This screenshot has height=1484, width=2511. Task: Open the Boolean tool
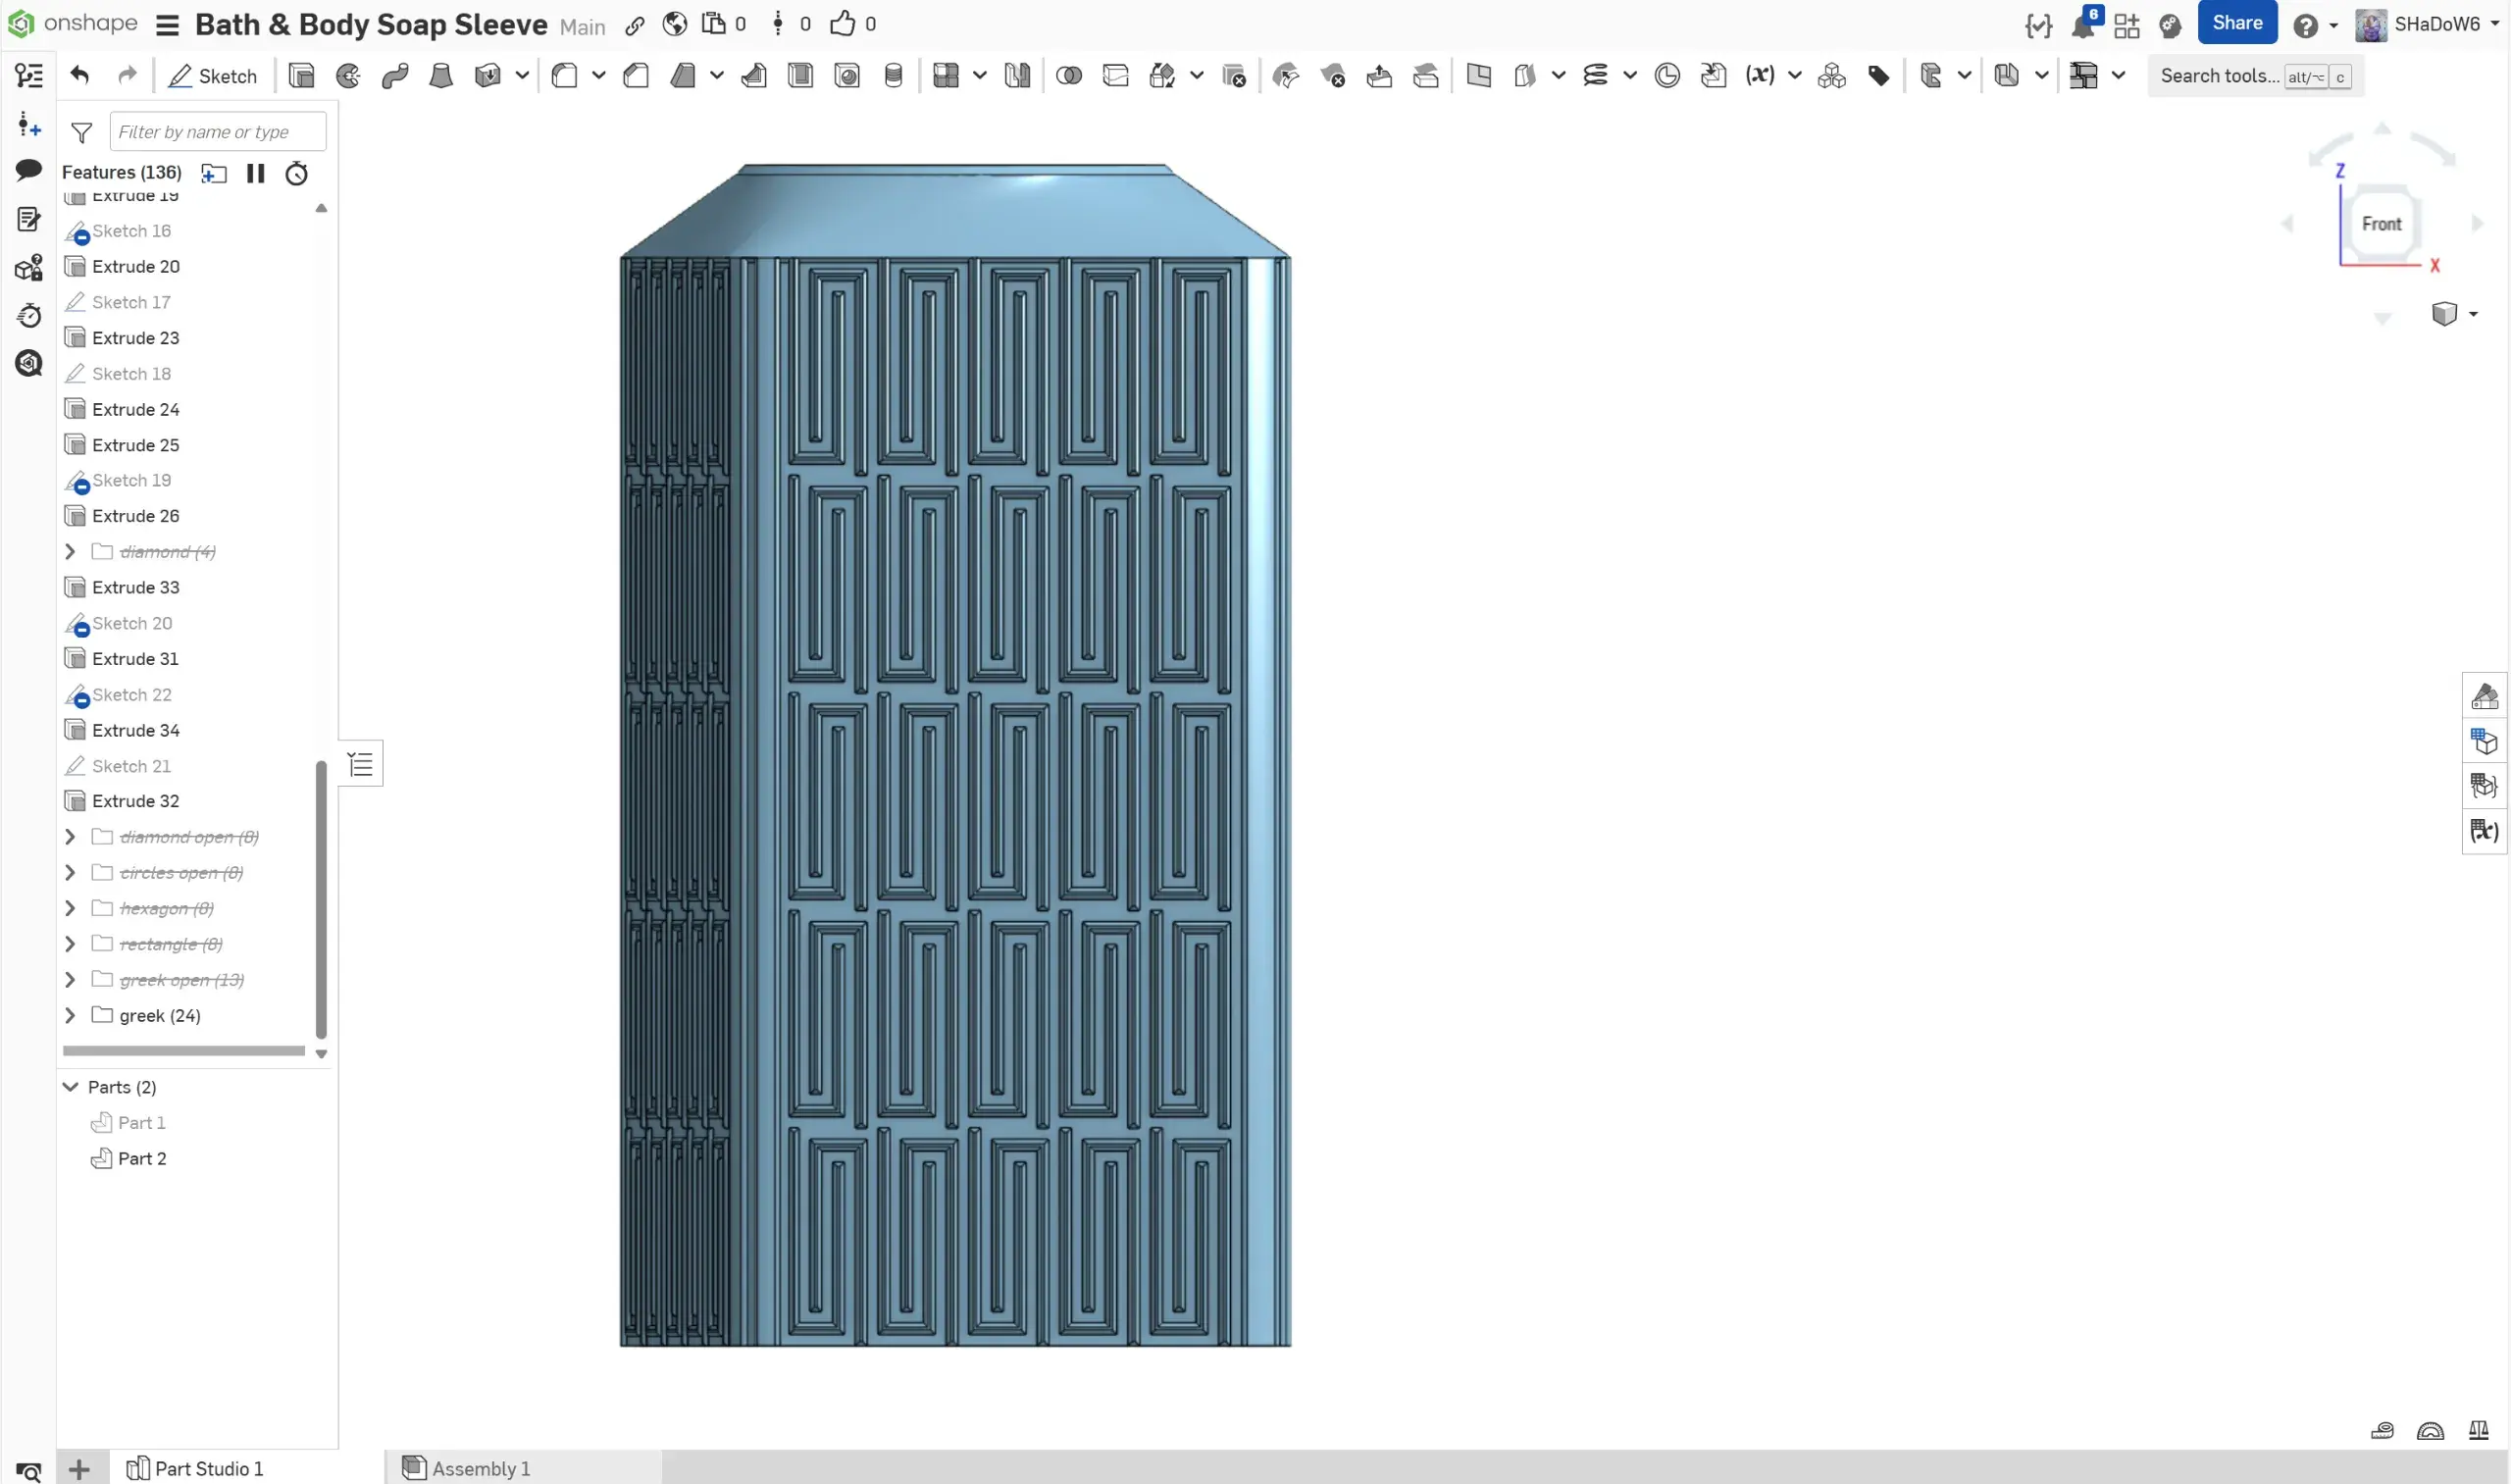coord(1069,76)
